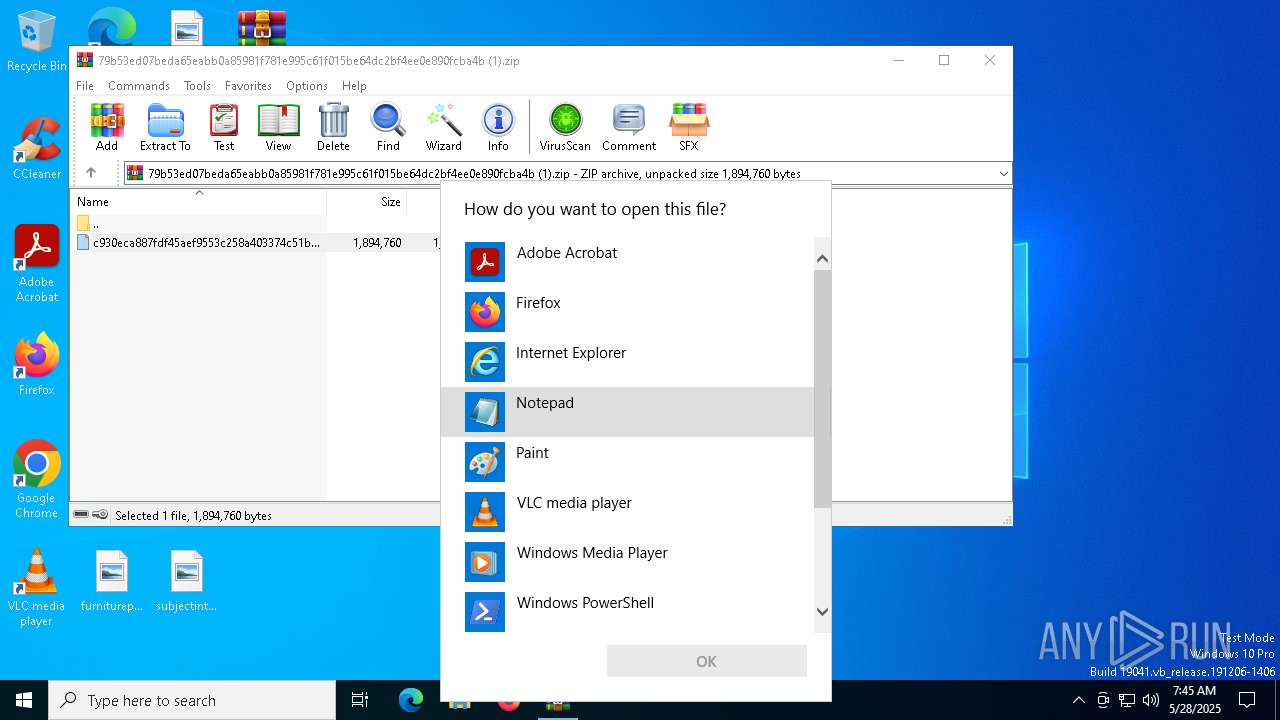Select Internet Explorer to open the file

click(x=628, y=362)
